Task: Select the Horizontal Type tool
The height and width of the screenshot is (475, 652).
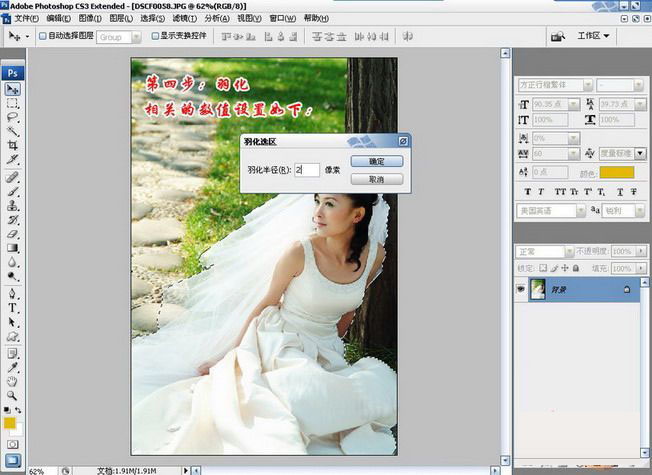Action: click(x=13, y=308)
